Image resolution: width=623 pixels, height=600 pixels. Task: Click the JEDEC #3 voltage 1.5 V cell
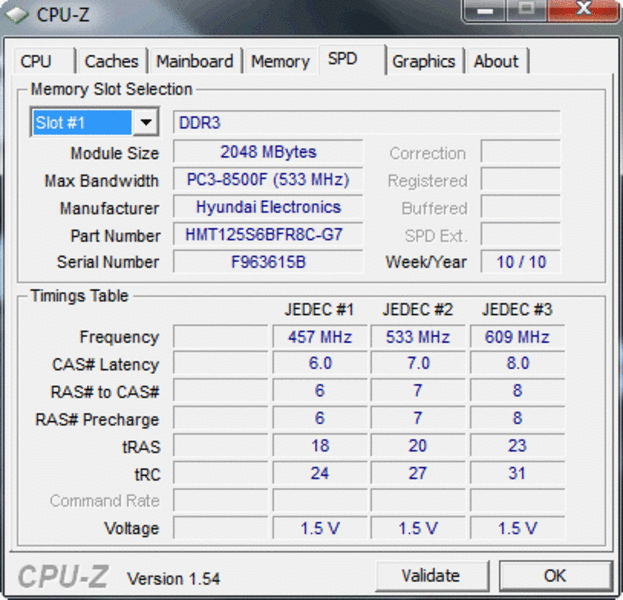(517, 528)
